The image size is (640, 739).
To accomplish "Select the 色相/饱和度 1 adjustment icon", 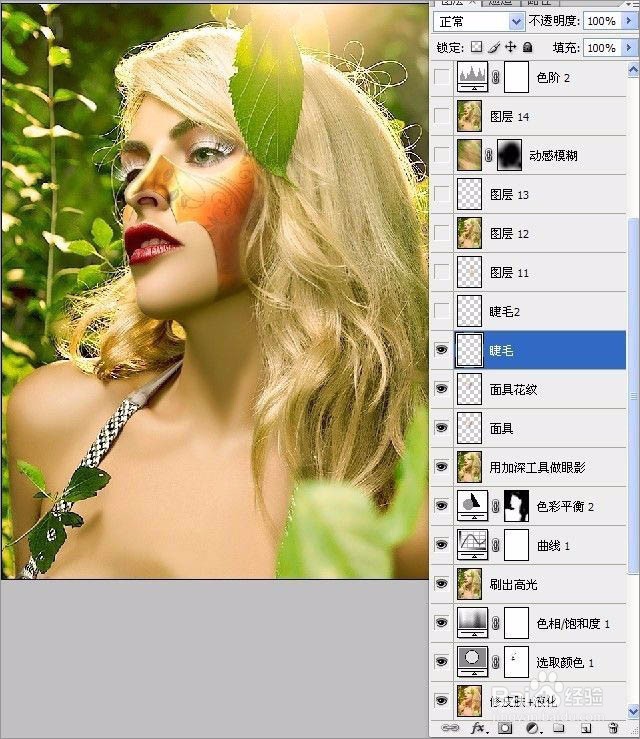I will pos(472,623).
